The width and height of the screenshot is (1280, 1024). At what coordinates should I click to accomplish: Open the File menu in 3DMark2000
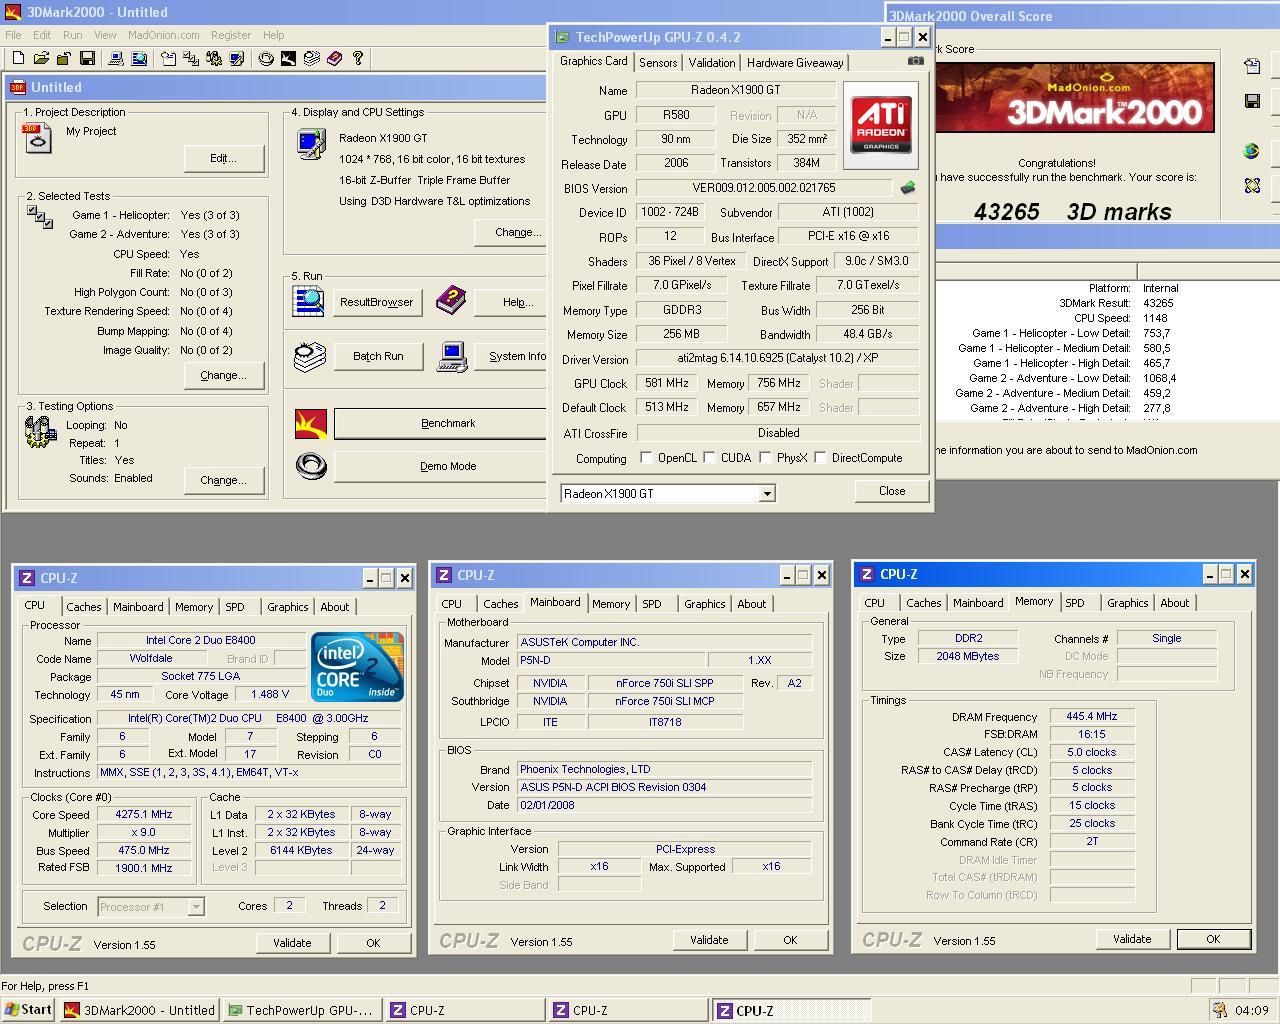[13, 35]
